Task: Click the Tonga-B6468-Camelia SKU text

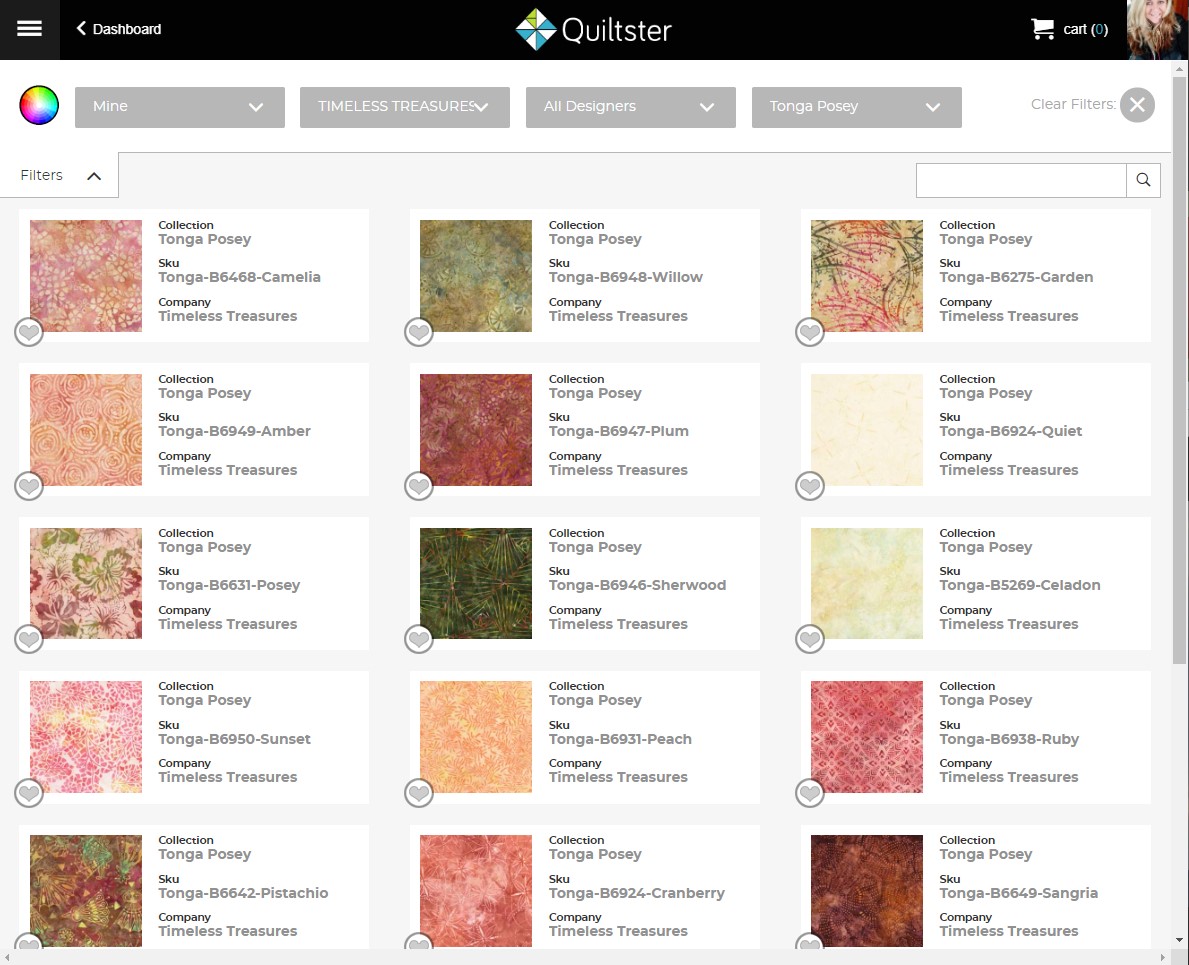Action: [240, 277]
